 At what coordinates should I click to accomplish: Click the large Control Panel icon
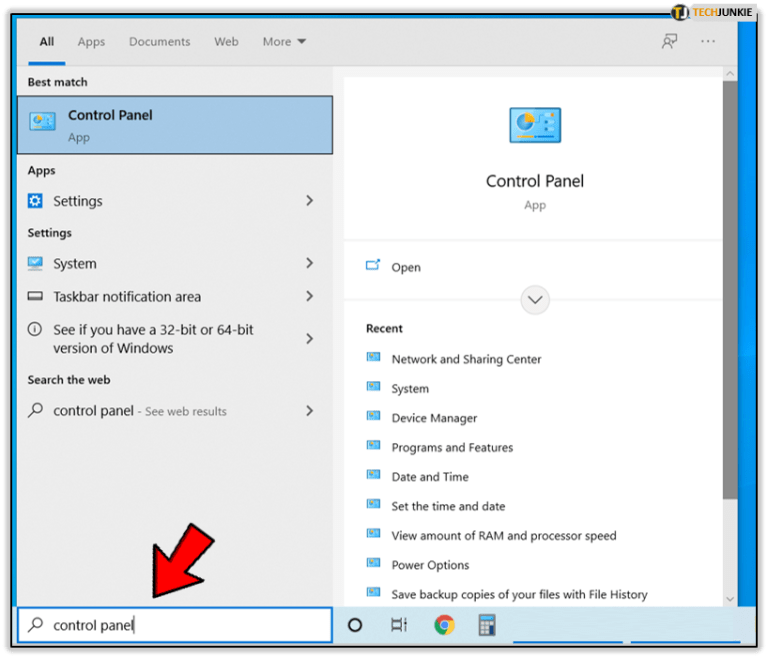pyautogui.click(x=535, y=125)
